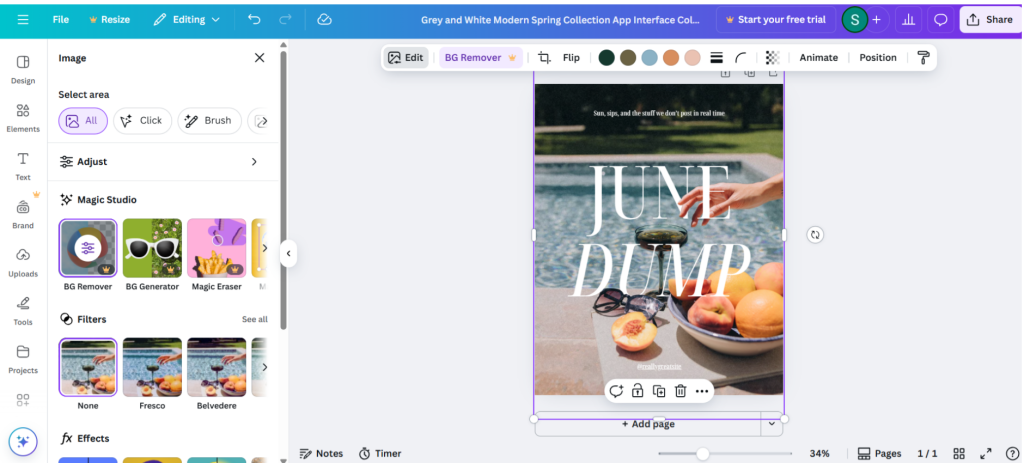Select the Brush area option
The height and width of the screenshot is (463, 1024).
tap(209, 121)
